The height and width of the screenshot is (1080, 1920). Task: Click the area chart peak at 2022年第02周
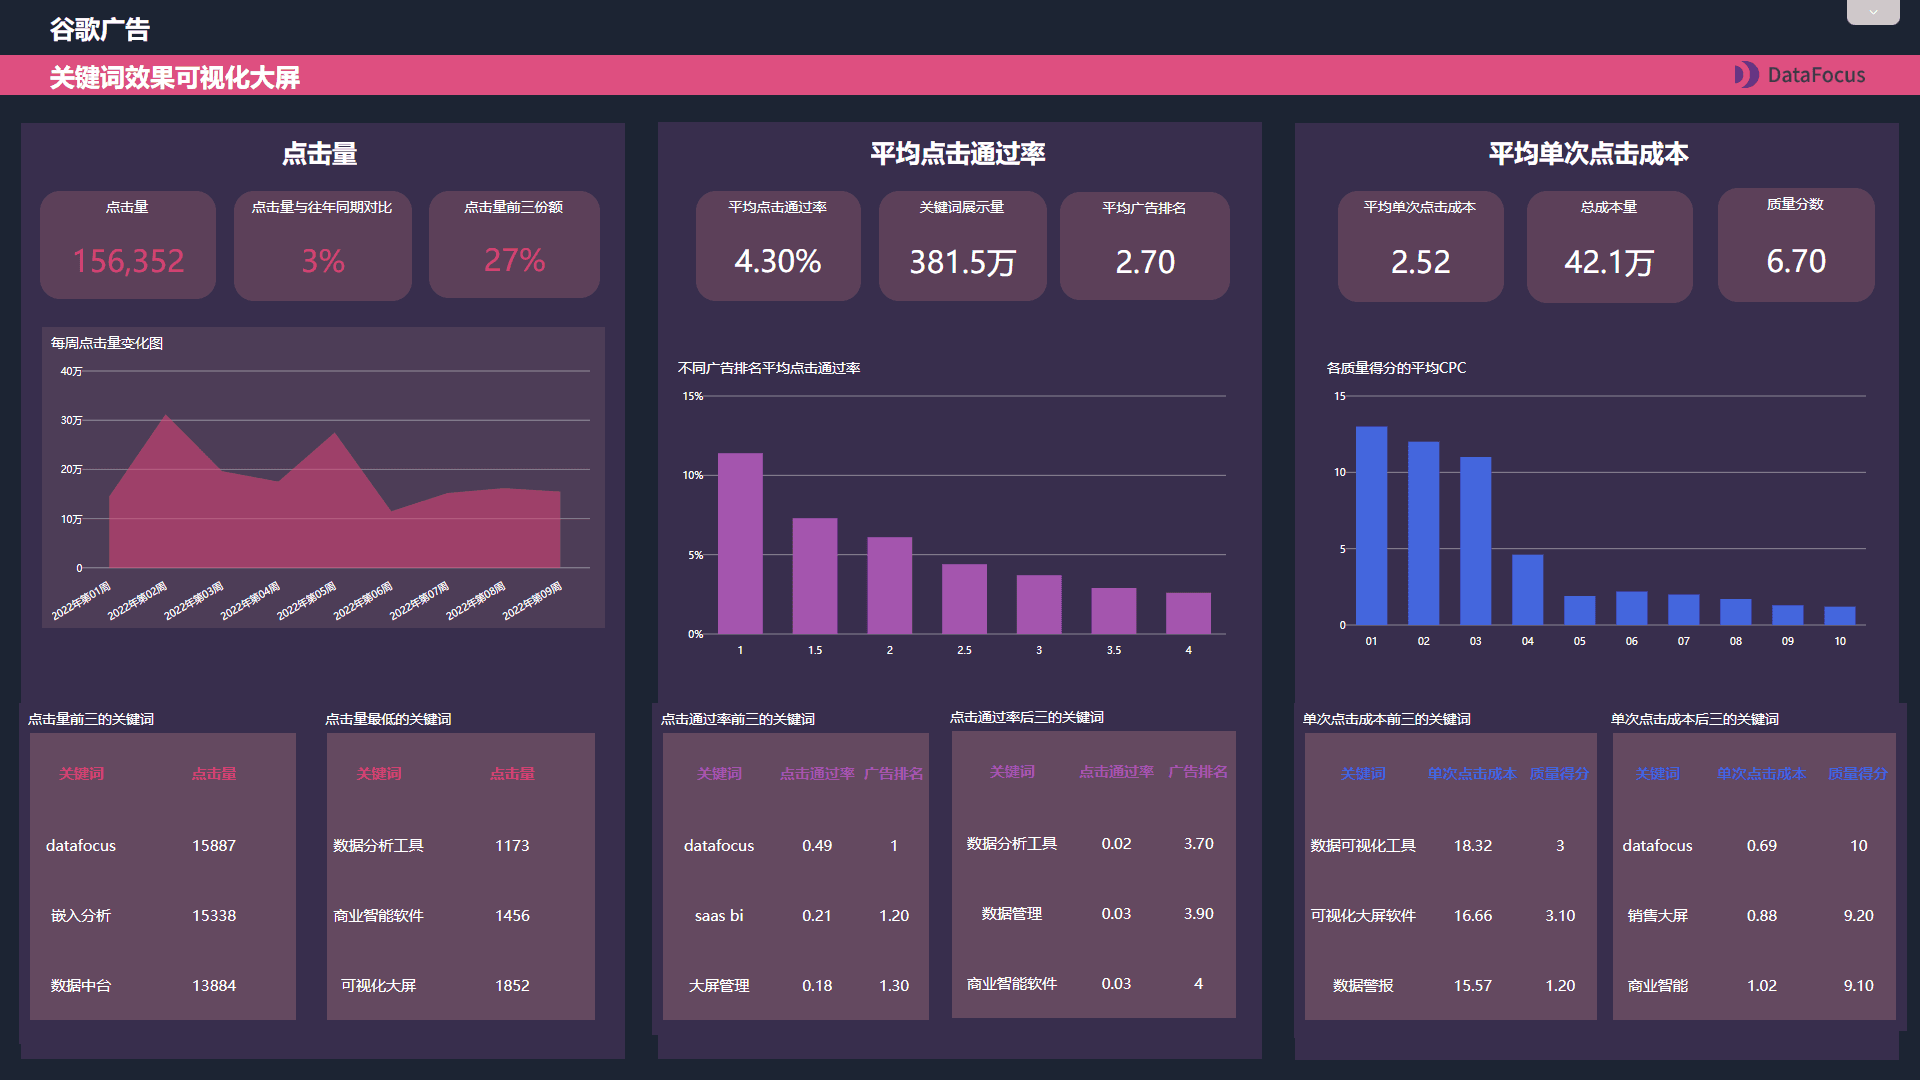click(166, 416)
